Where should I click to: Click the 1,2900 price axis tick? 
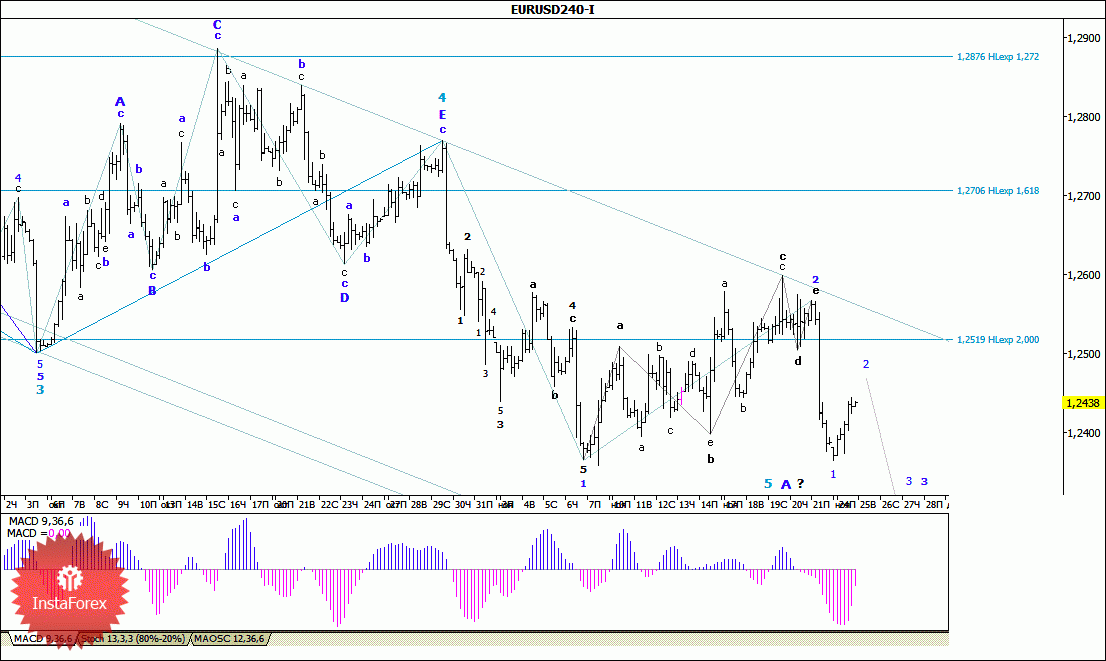pyautogui.click(x=1085, y=38)
